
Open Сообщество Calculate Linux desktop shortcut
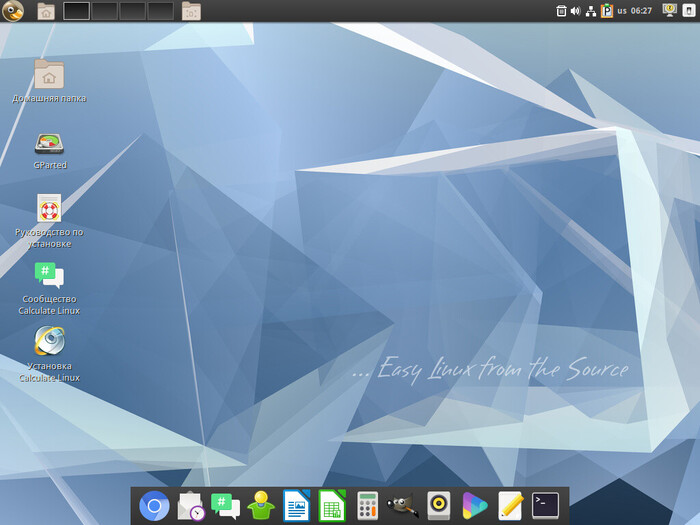[49, 288]
